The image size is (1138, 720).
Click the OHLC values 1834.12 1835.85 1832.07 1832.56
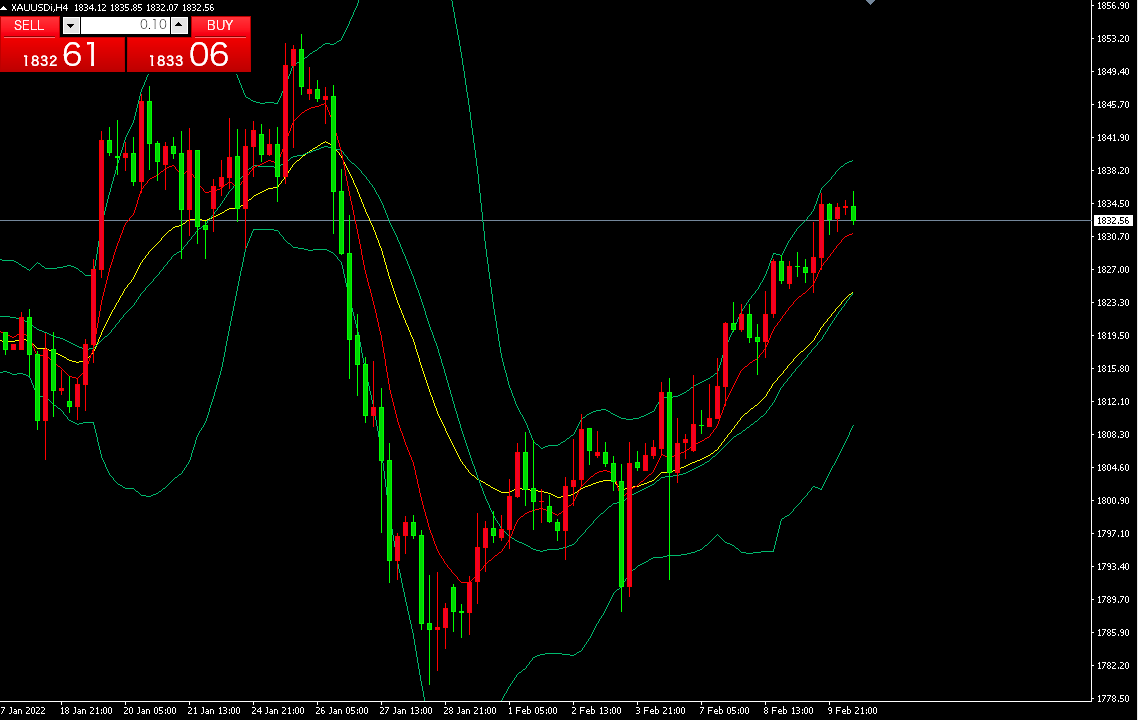144,7
